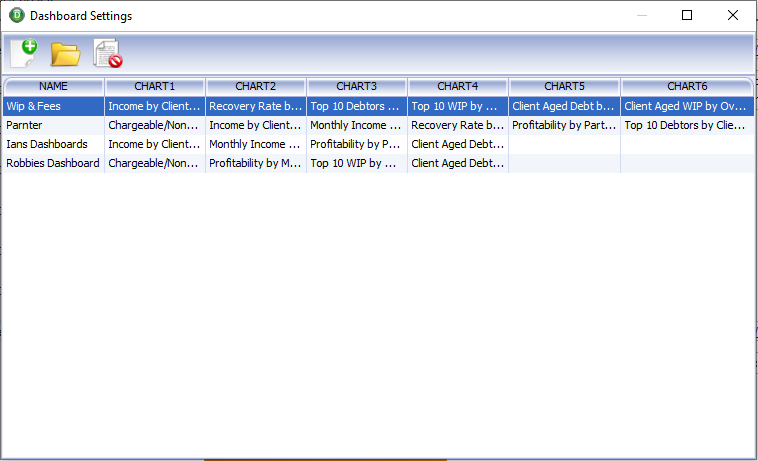This screenshot has height=461, width=758.
Task: Click the CHART6 column header
Action: coord(687,86)
